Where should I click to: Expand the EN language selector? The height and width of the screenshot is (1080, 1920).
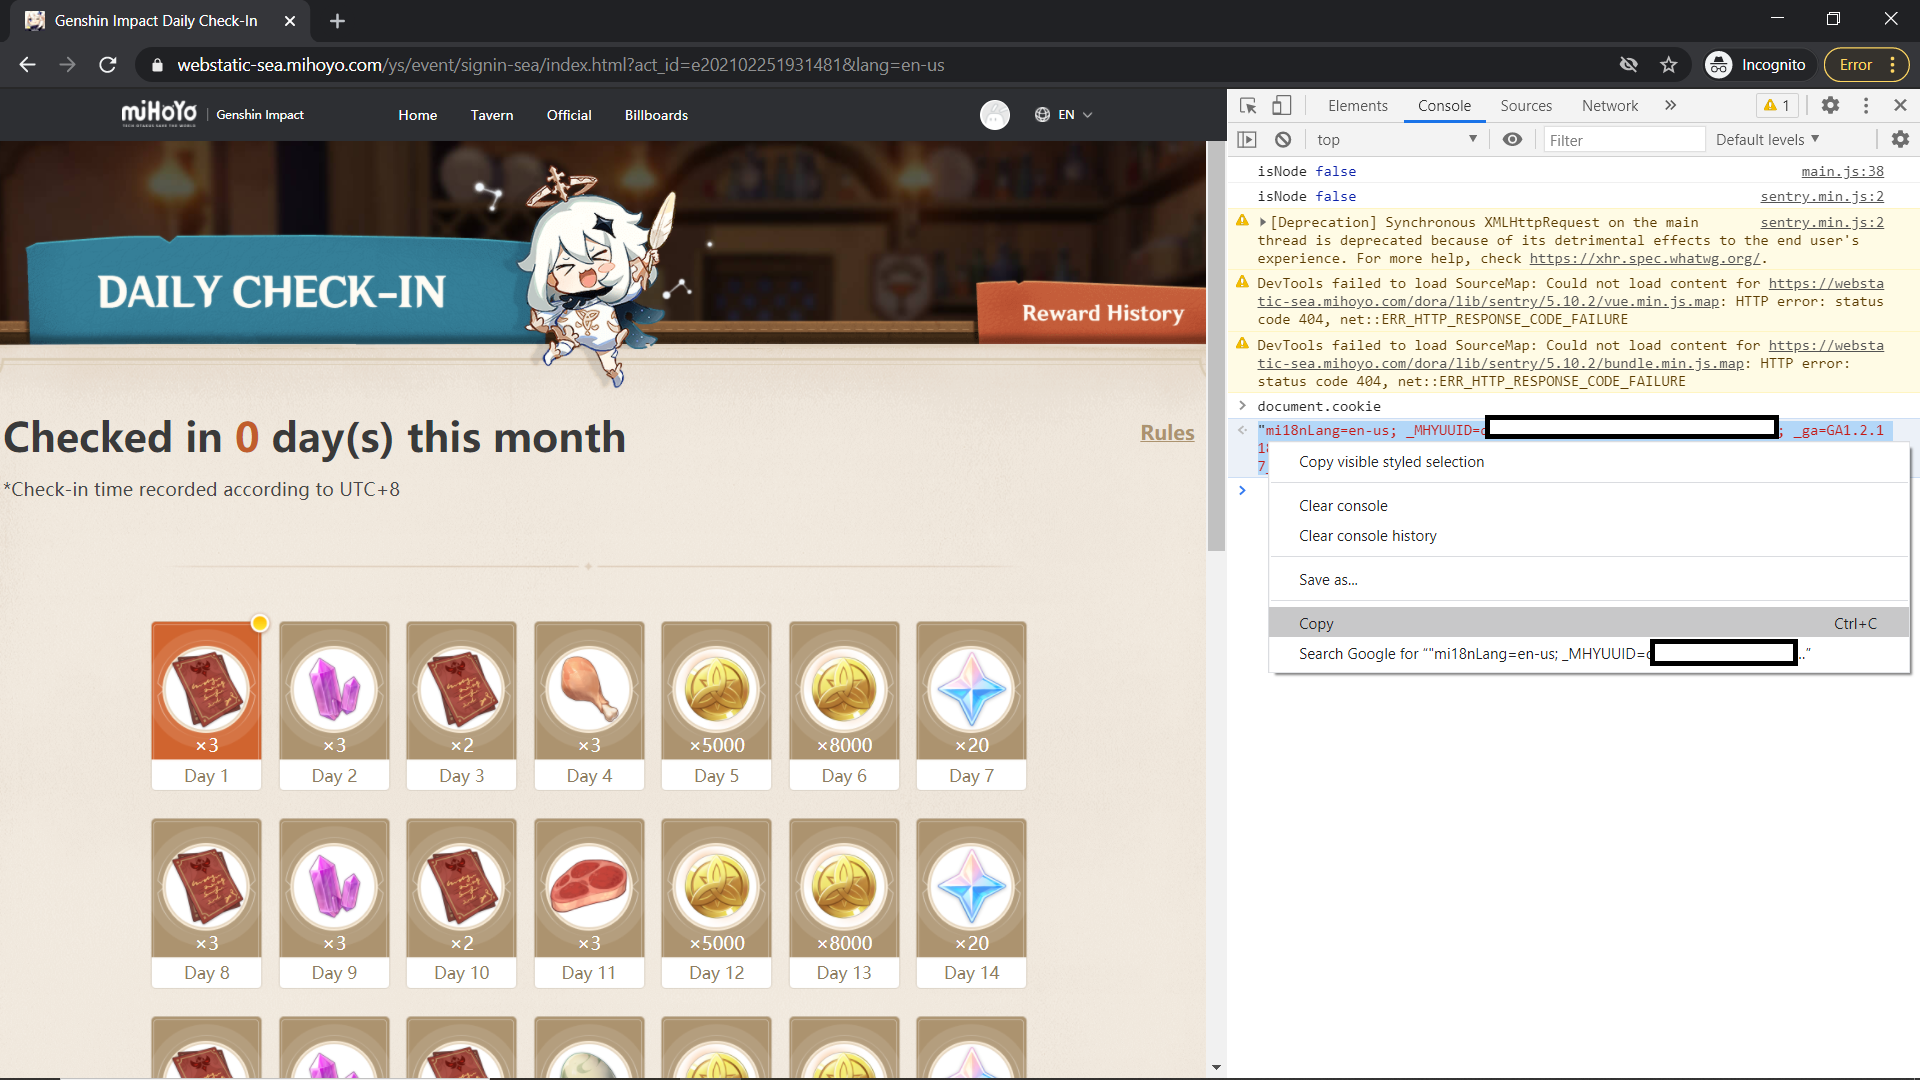(1064, 115)
